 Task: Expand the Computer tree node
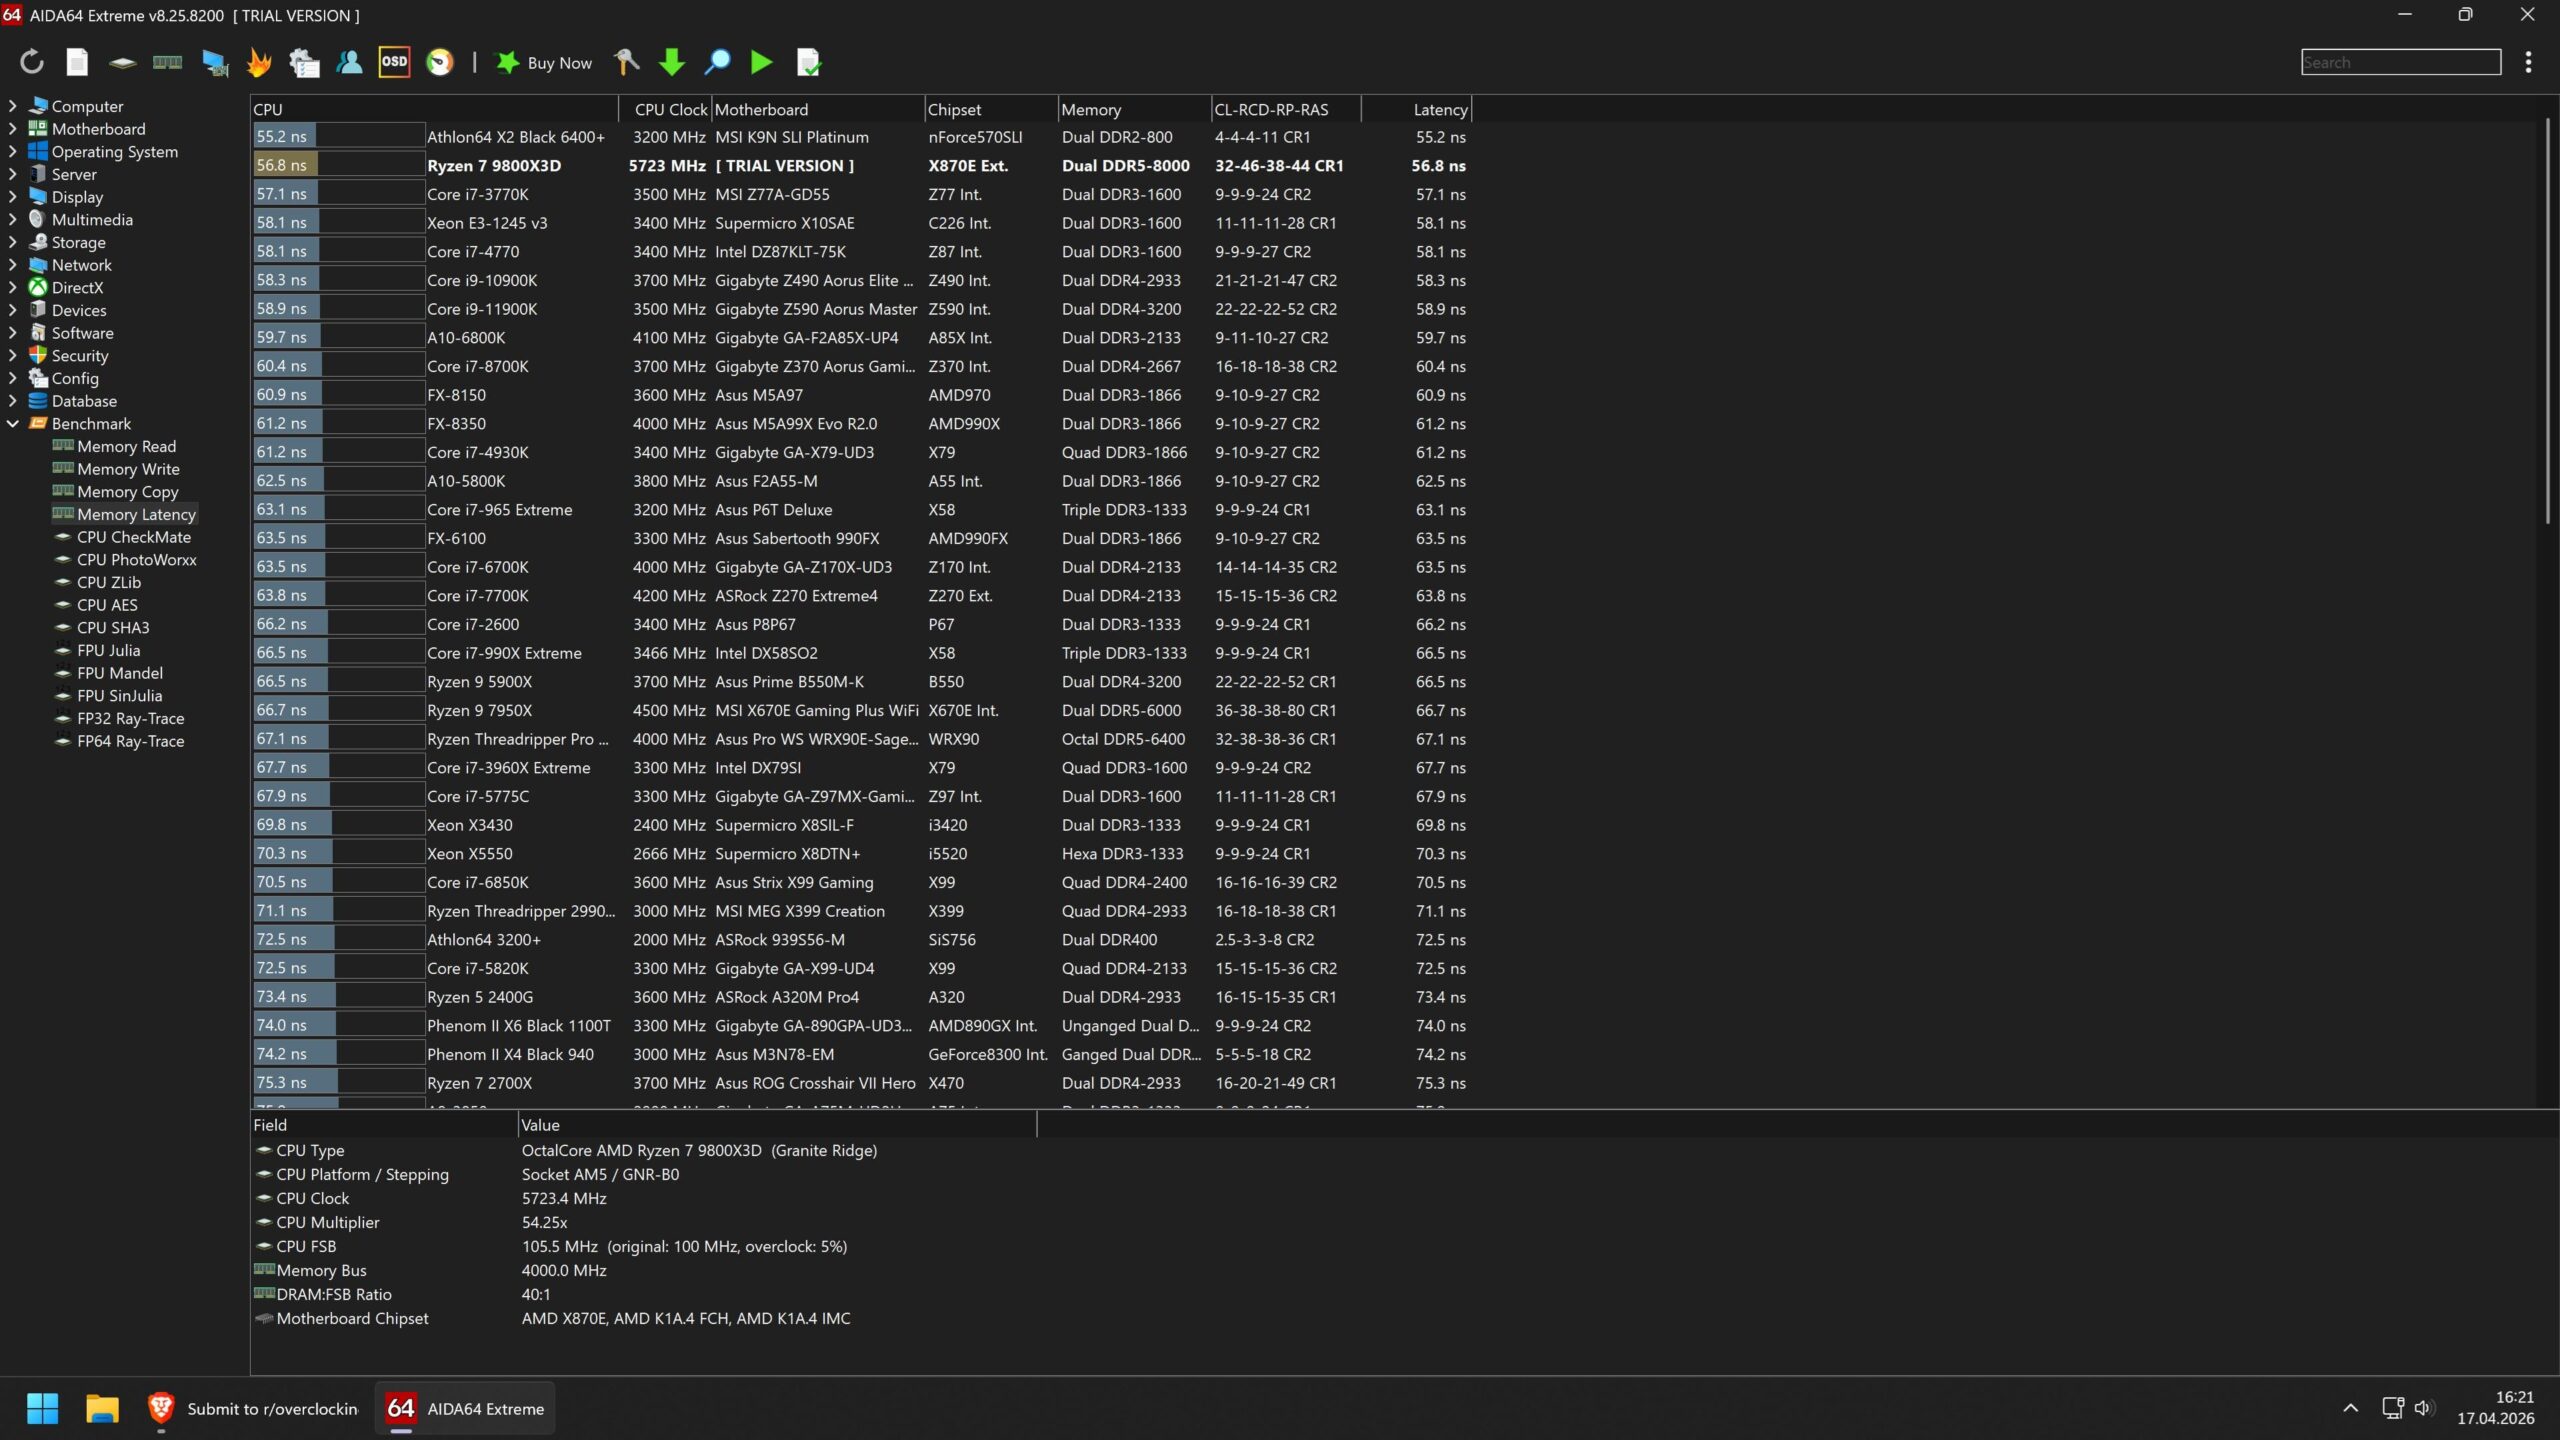tap(13, 106)
